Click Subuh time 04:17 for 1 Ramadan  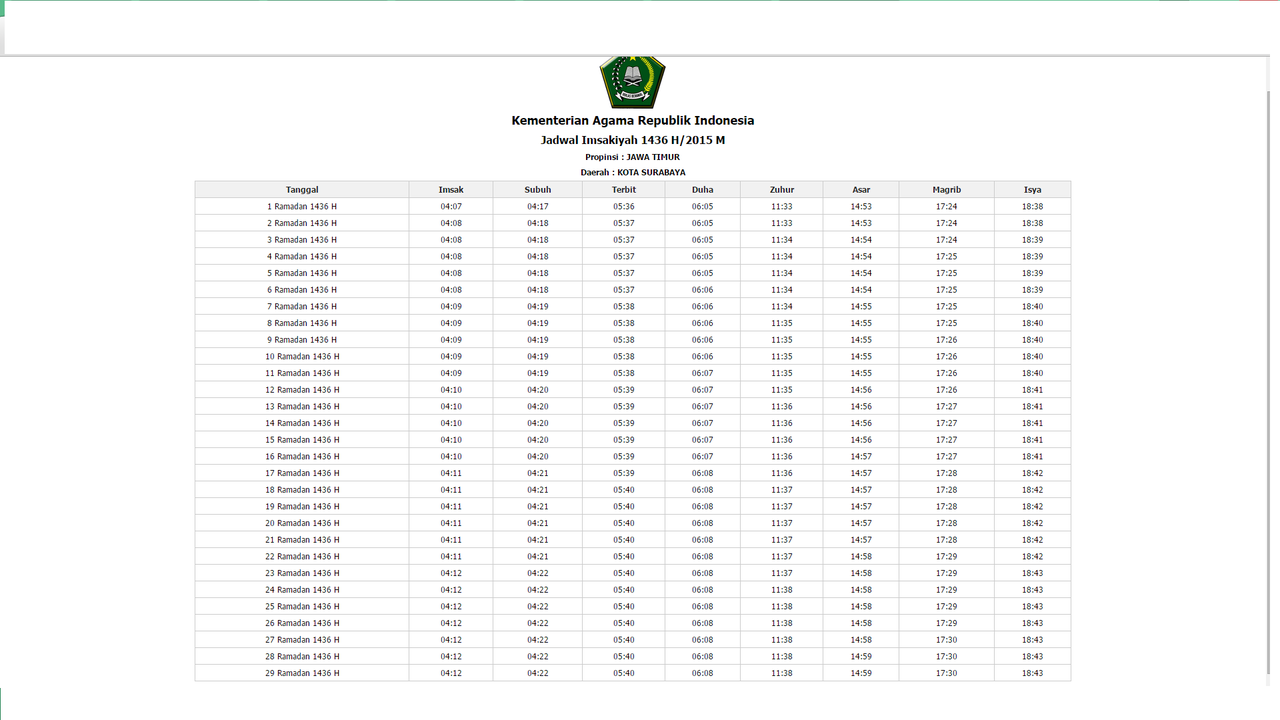[x=538, y=207]
